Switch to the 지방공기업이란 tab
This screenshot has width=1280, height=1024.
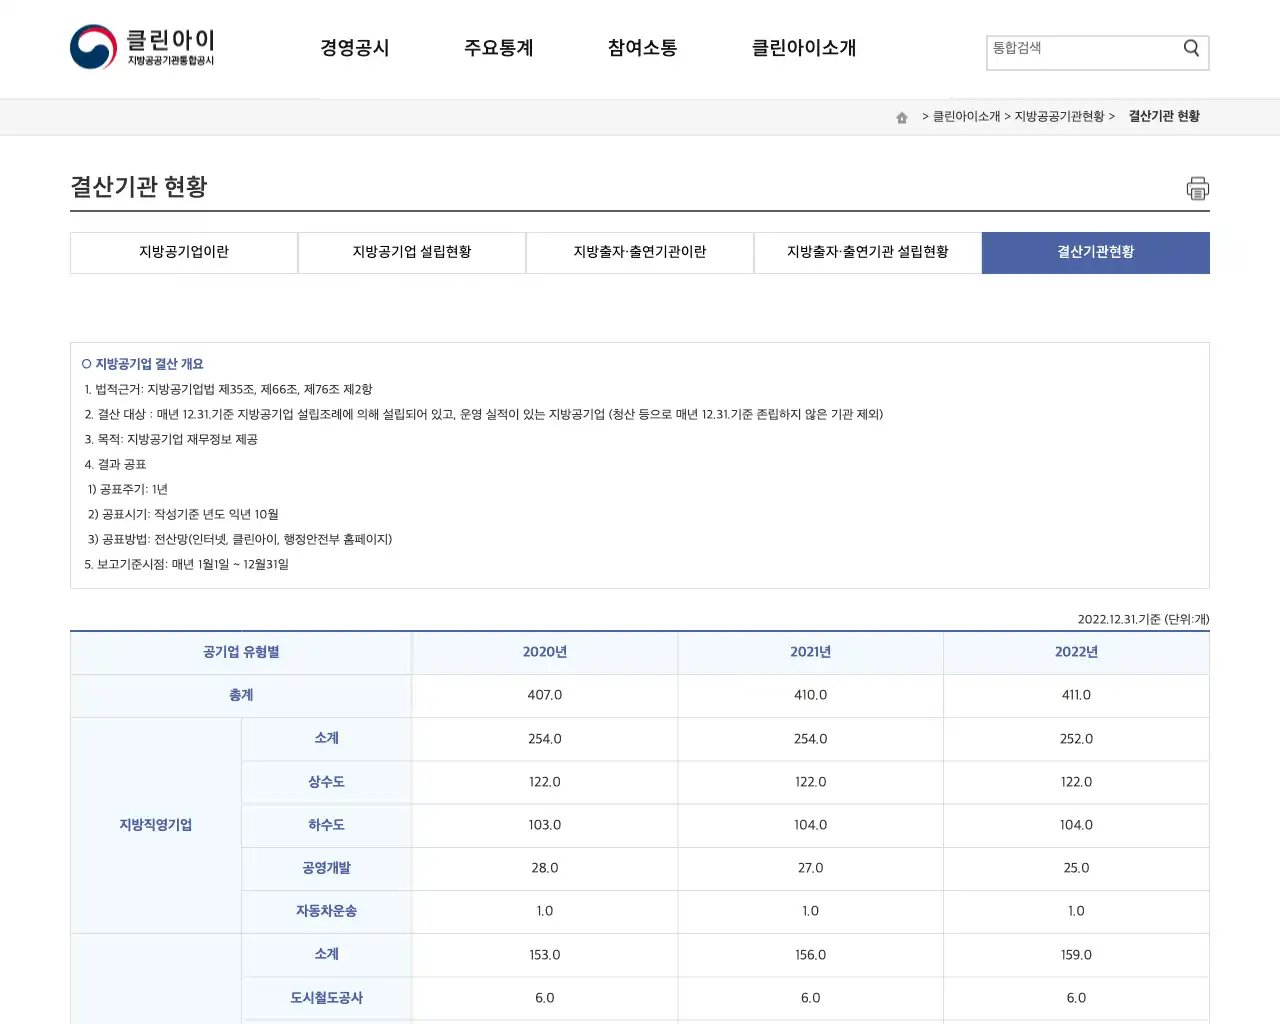point(183,252)
